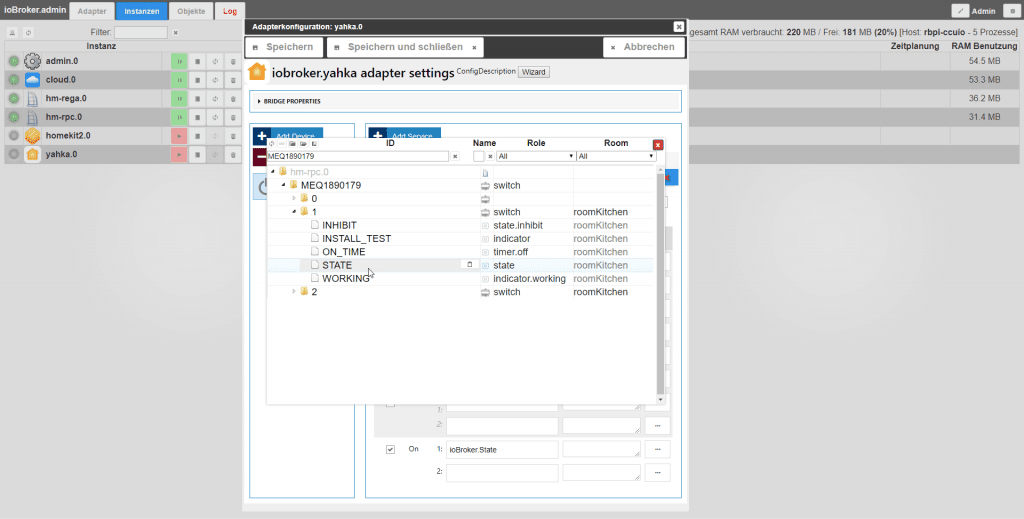
Task: Delete the hm-rpc.0 instance
Action: tap(233, 118)
